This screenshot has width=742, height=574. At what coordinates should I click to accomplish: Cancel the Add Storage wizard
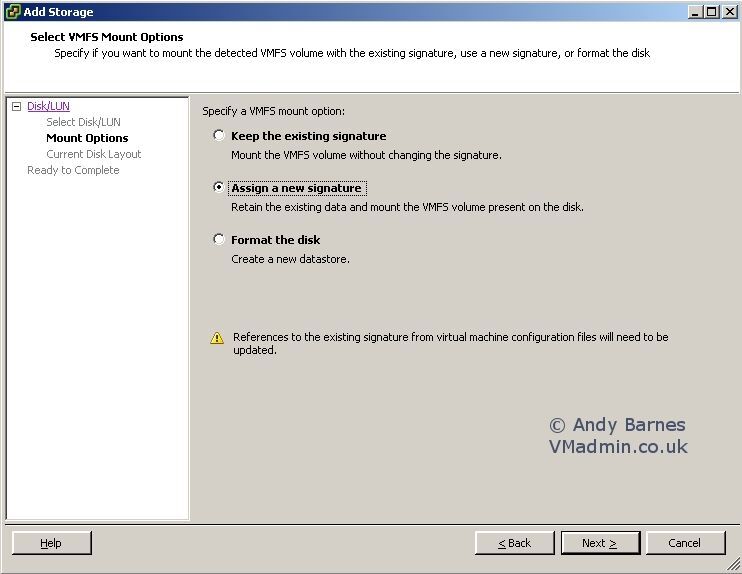685,543
